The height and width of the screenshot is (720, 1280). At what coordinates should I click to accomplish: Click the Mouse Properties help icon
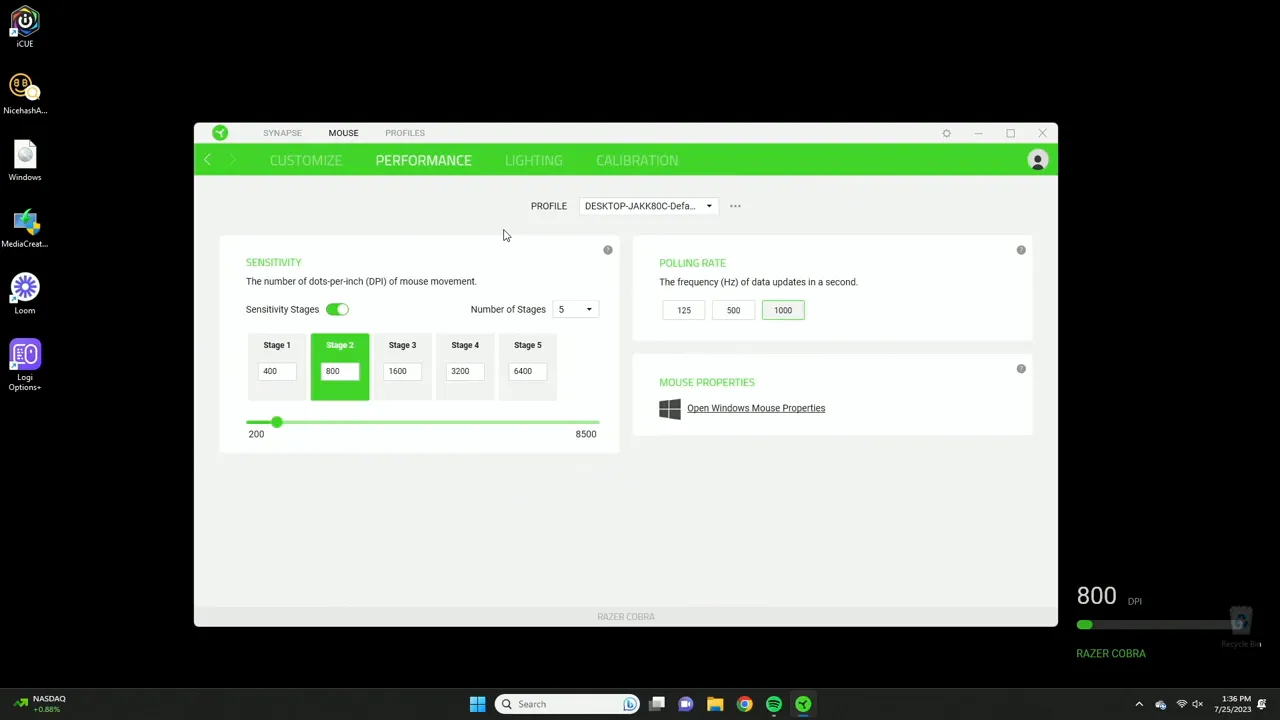point(1020,369)
